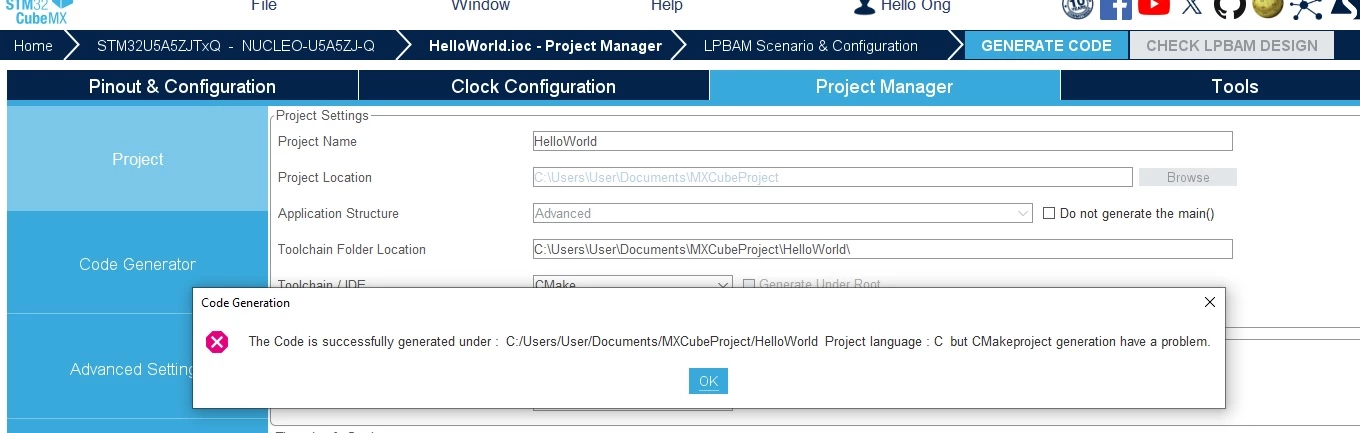1360x433 pixels.
Task: Open the Application Structure dropdown
Action: pyautogui.click(x=783, y=213)
